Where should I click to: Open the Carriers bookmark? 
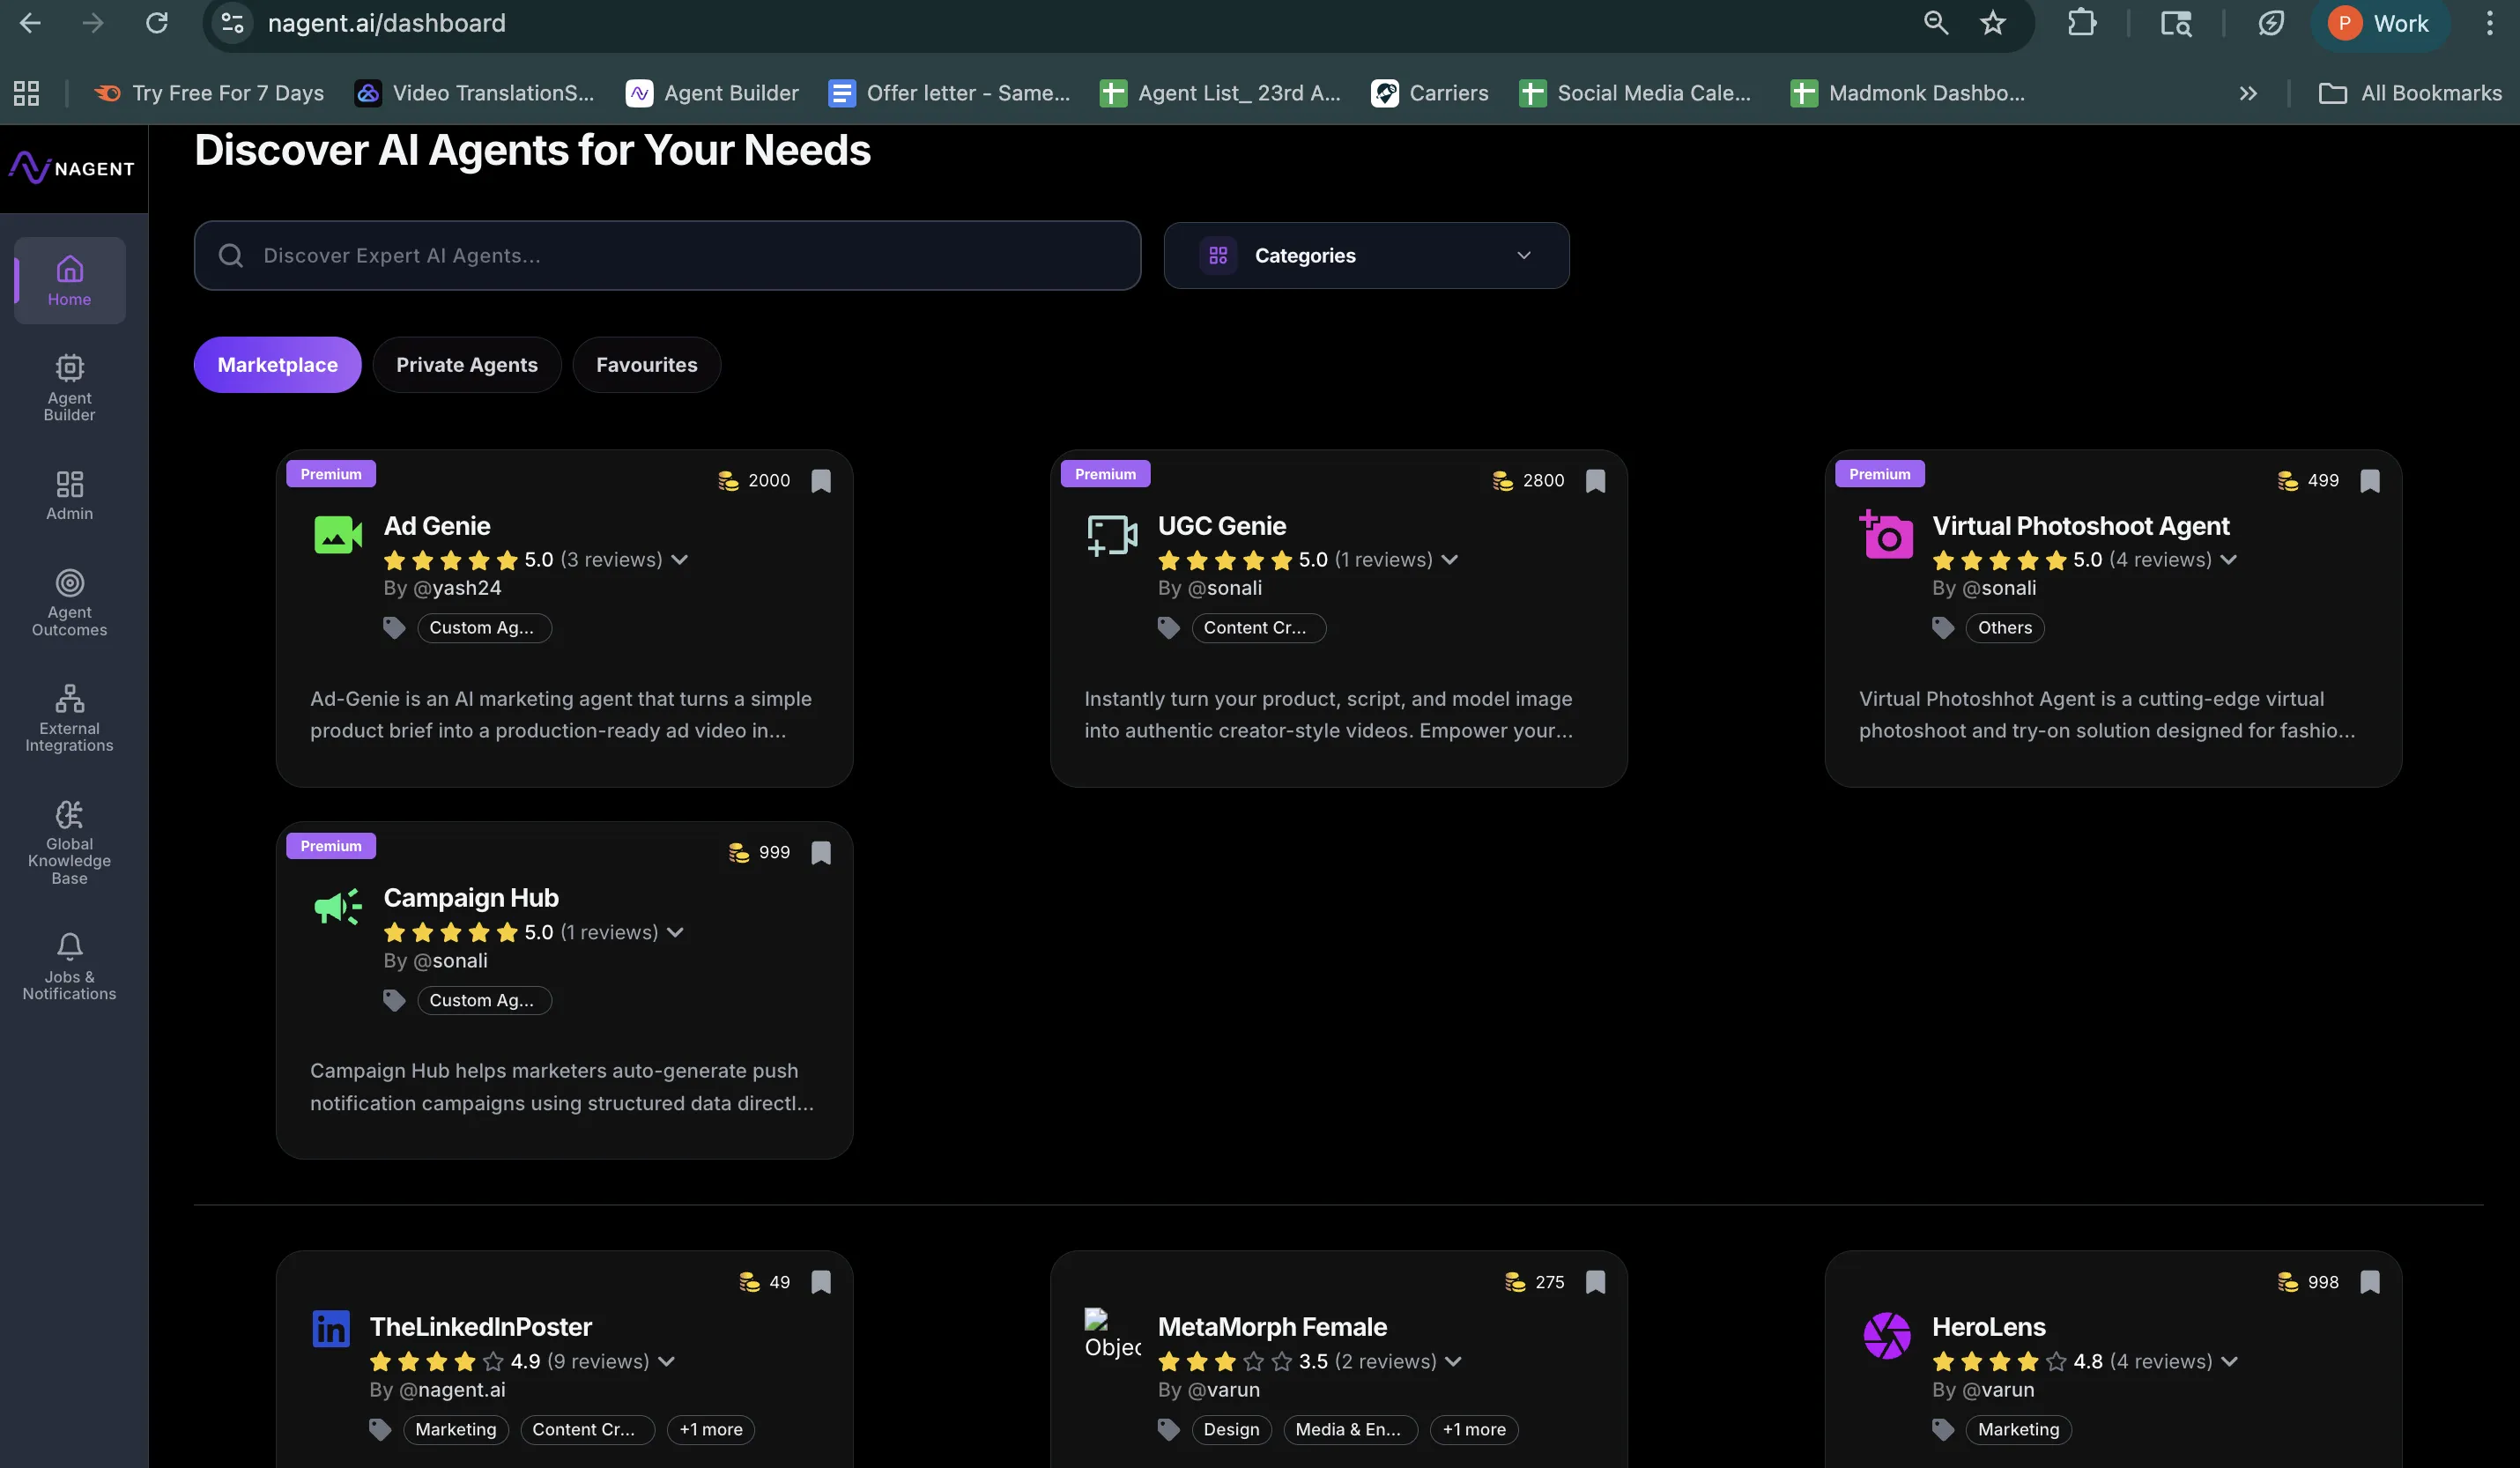1429,93
